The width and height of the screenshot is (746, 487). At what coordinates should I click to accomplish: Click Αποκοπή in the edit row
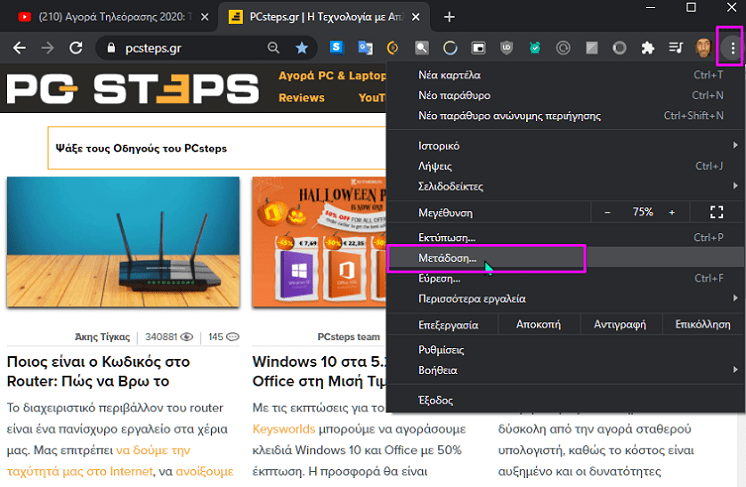tap(539, 324)
